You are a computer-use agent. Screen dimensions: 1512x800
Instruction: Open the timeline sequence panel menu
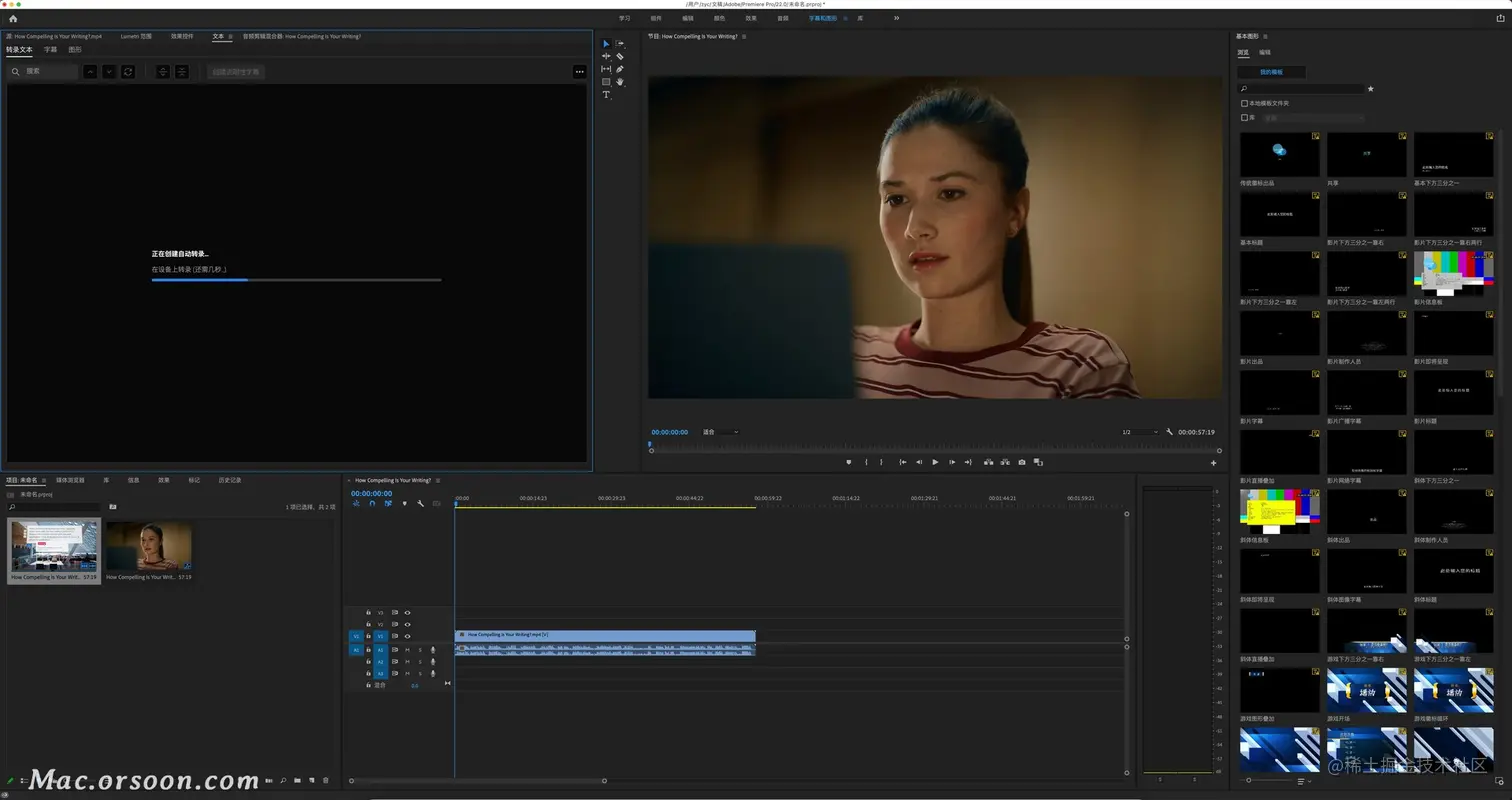[x=438, y=480]
